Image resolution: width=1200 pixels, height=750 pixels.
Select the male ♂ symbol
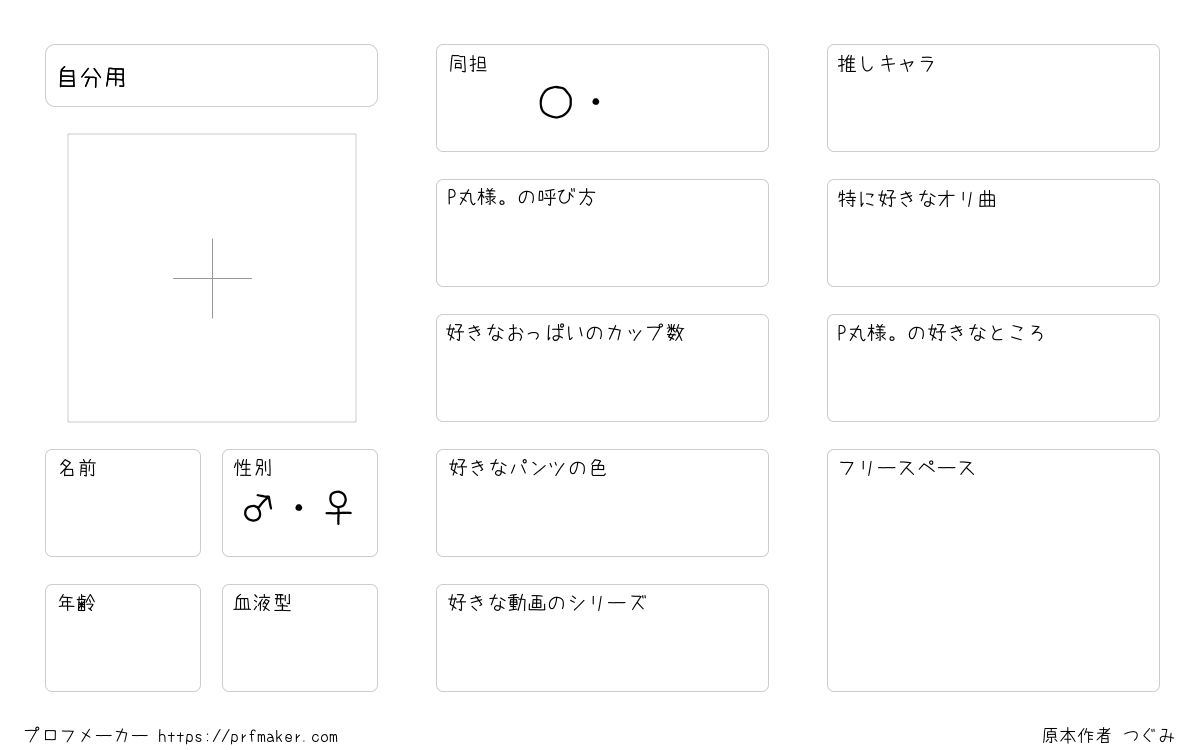258,508
